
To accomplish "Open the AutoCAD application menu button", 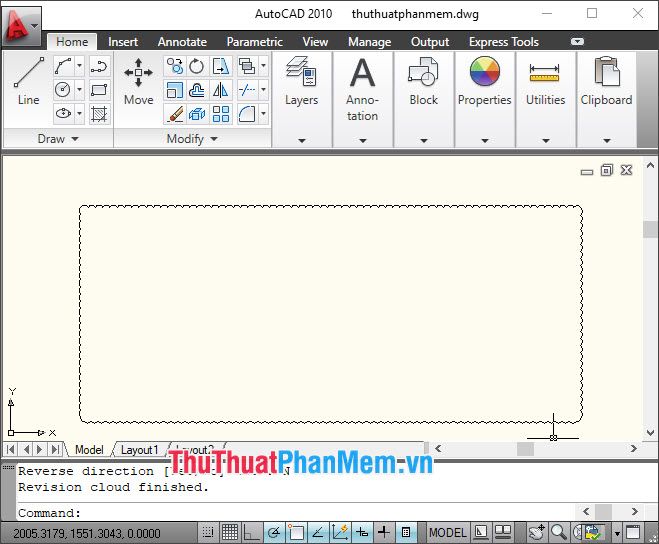I will click(22, 26).
